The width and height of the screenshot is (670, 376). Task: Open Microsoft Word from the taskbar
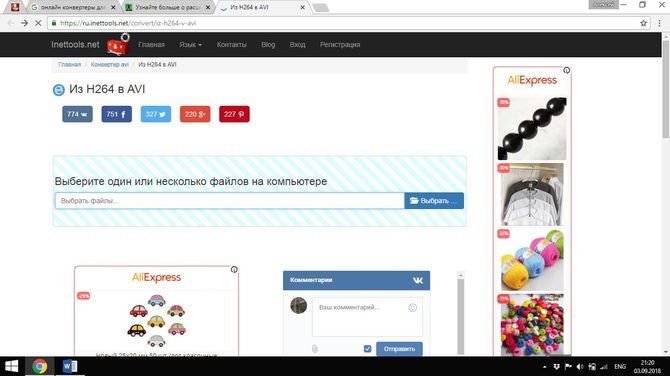[70, 366]
